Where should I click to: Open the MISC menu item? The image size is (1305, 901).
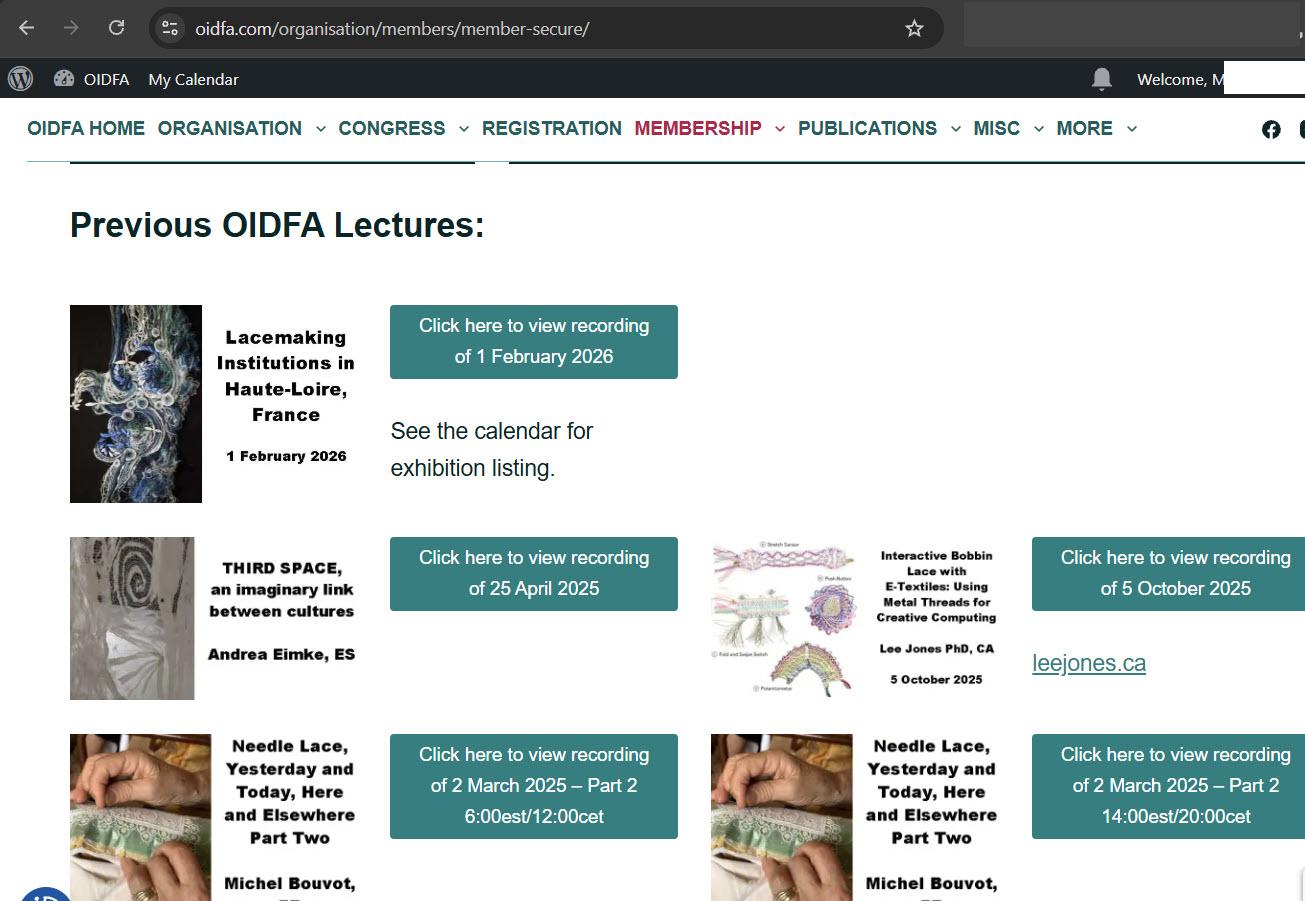(997, 129)
